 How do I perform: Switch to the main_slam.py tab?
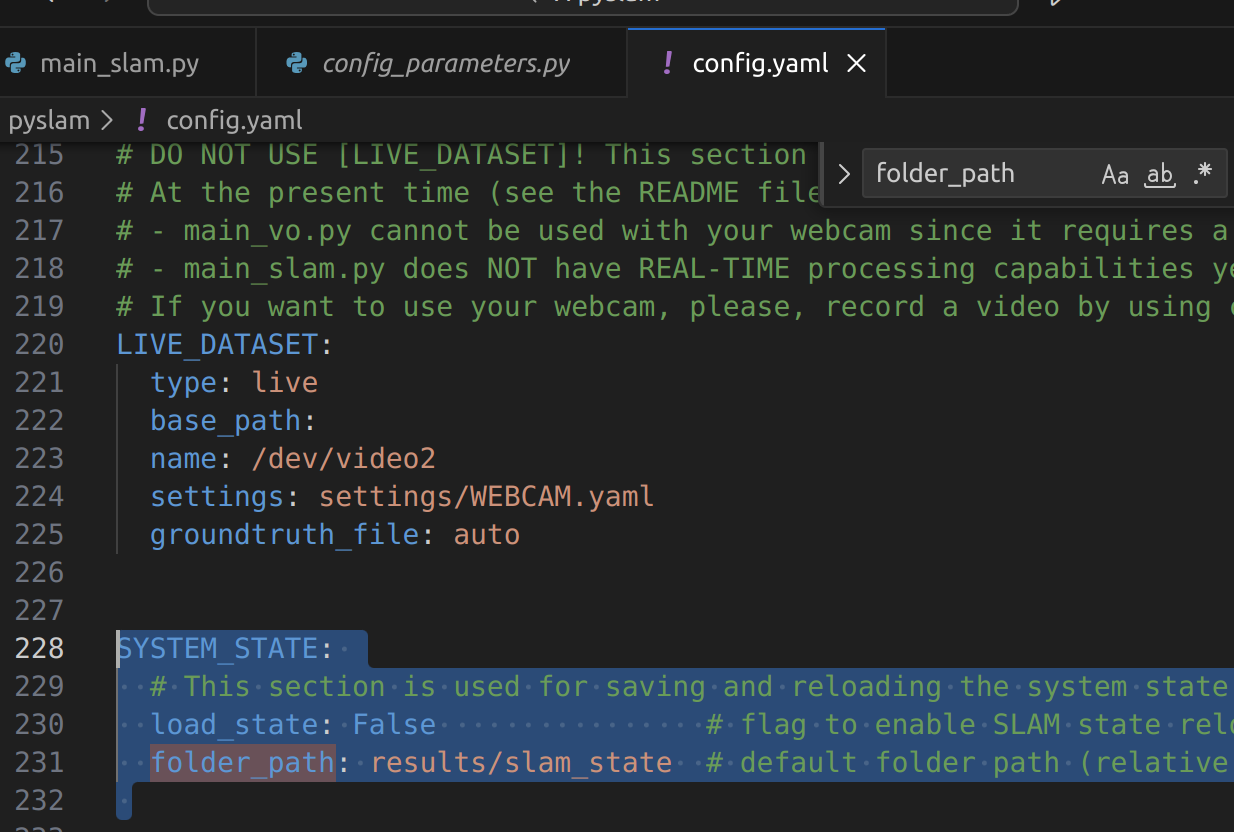(100, 64)
